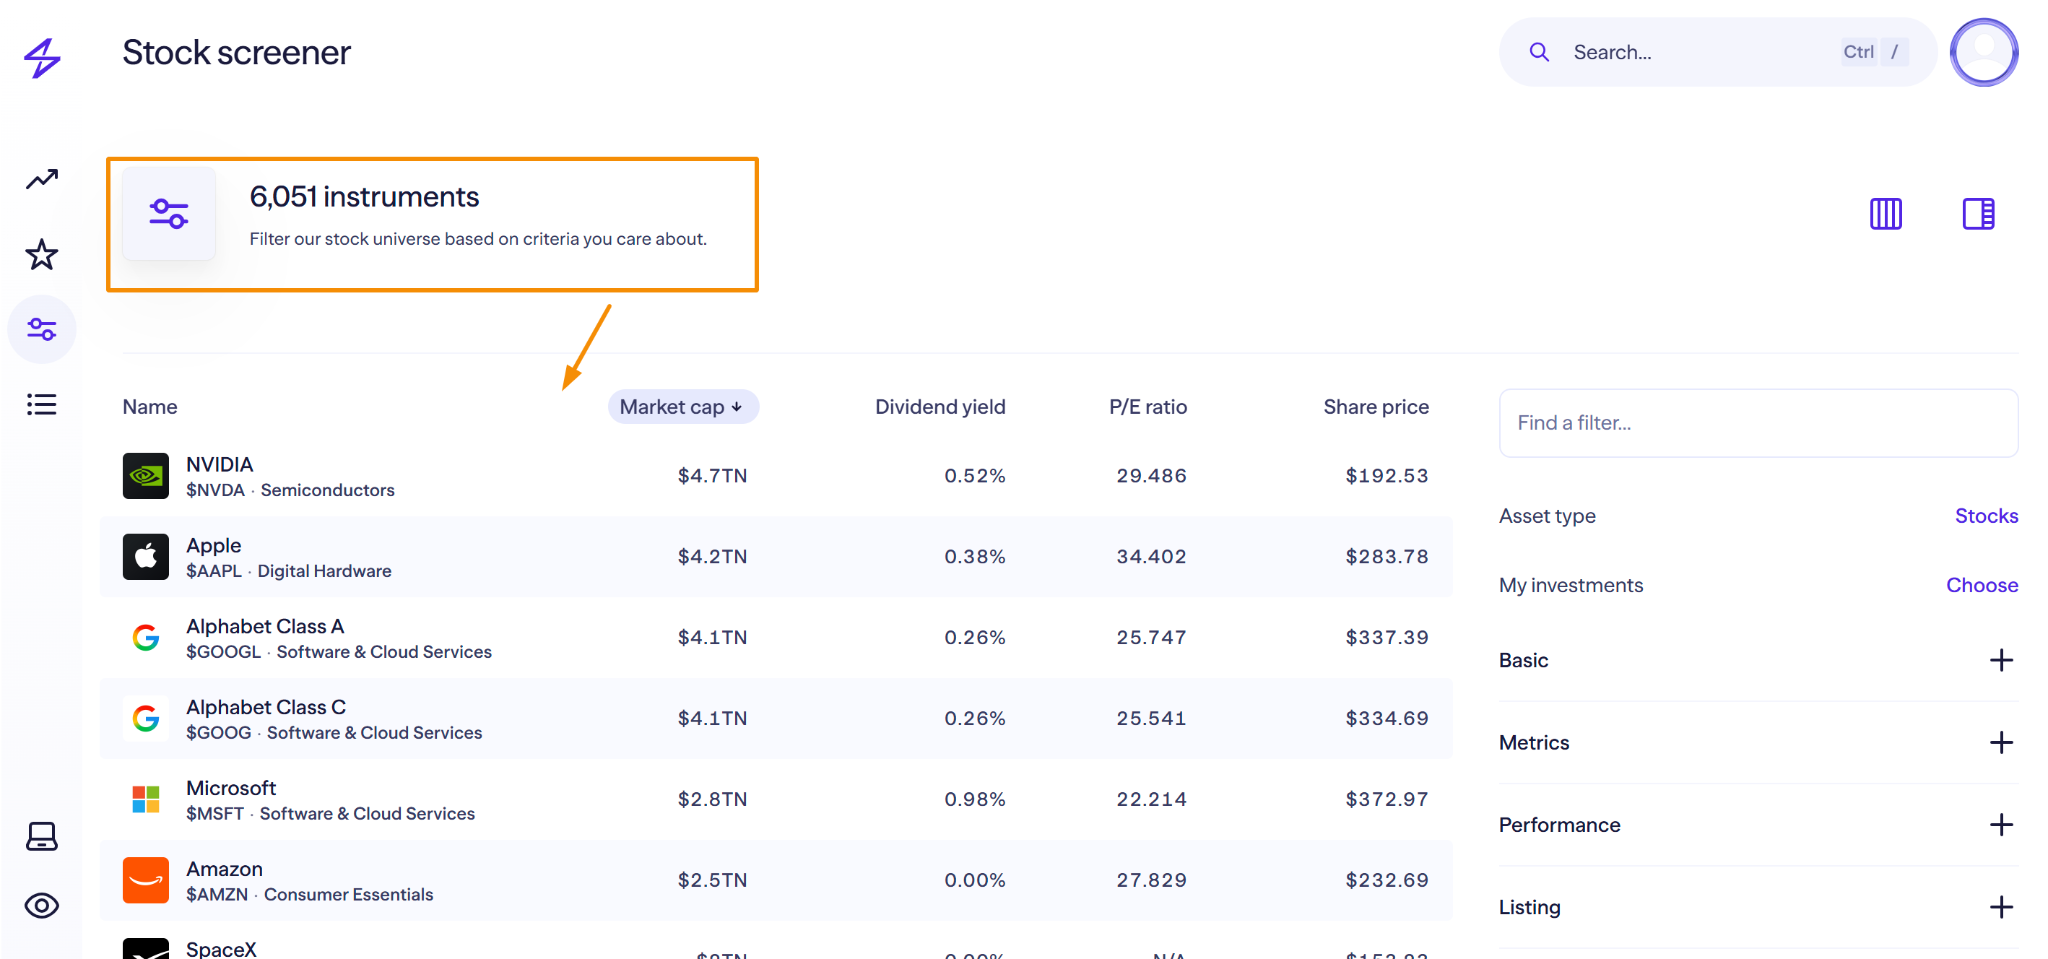
Task: Sort by Dividend yield column
Action: pyautogui.click(x=940, y=407)
